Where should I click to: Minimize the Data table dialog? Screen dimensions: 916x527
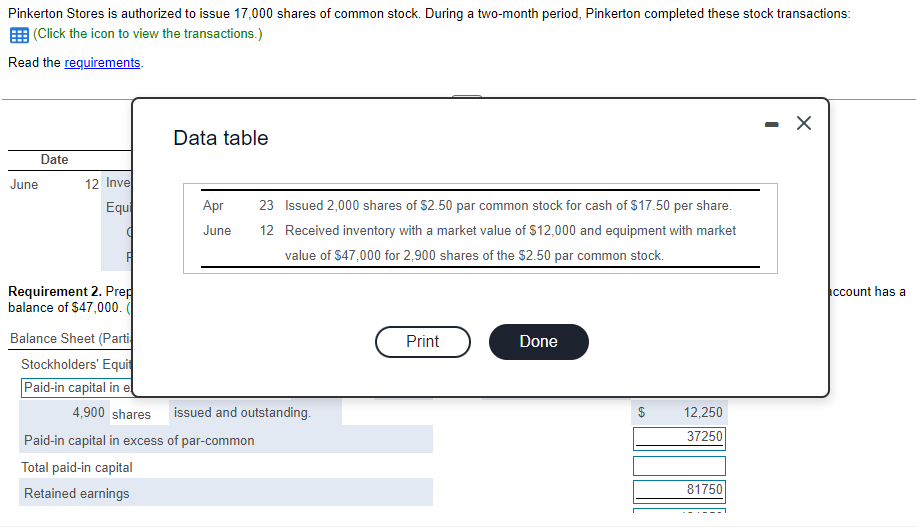[772, 124]
